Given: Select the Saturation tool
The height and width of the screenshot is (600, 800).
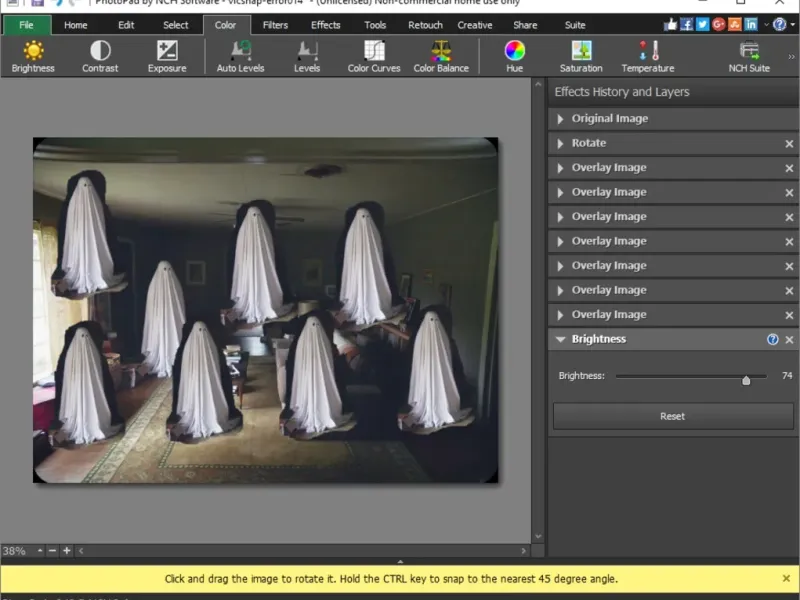Looking at the screenshot, I should pos(581,56).
